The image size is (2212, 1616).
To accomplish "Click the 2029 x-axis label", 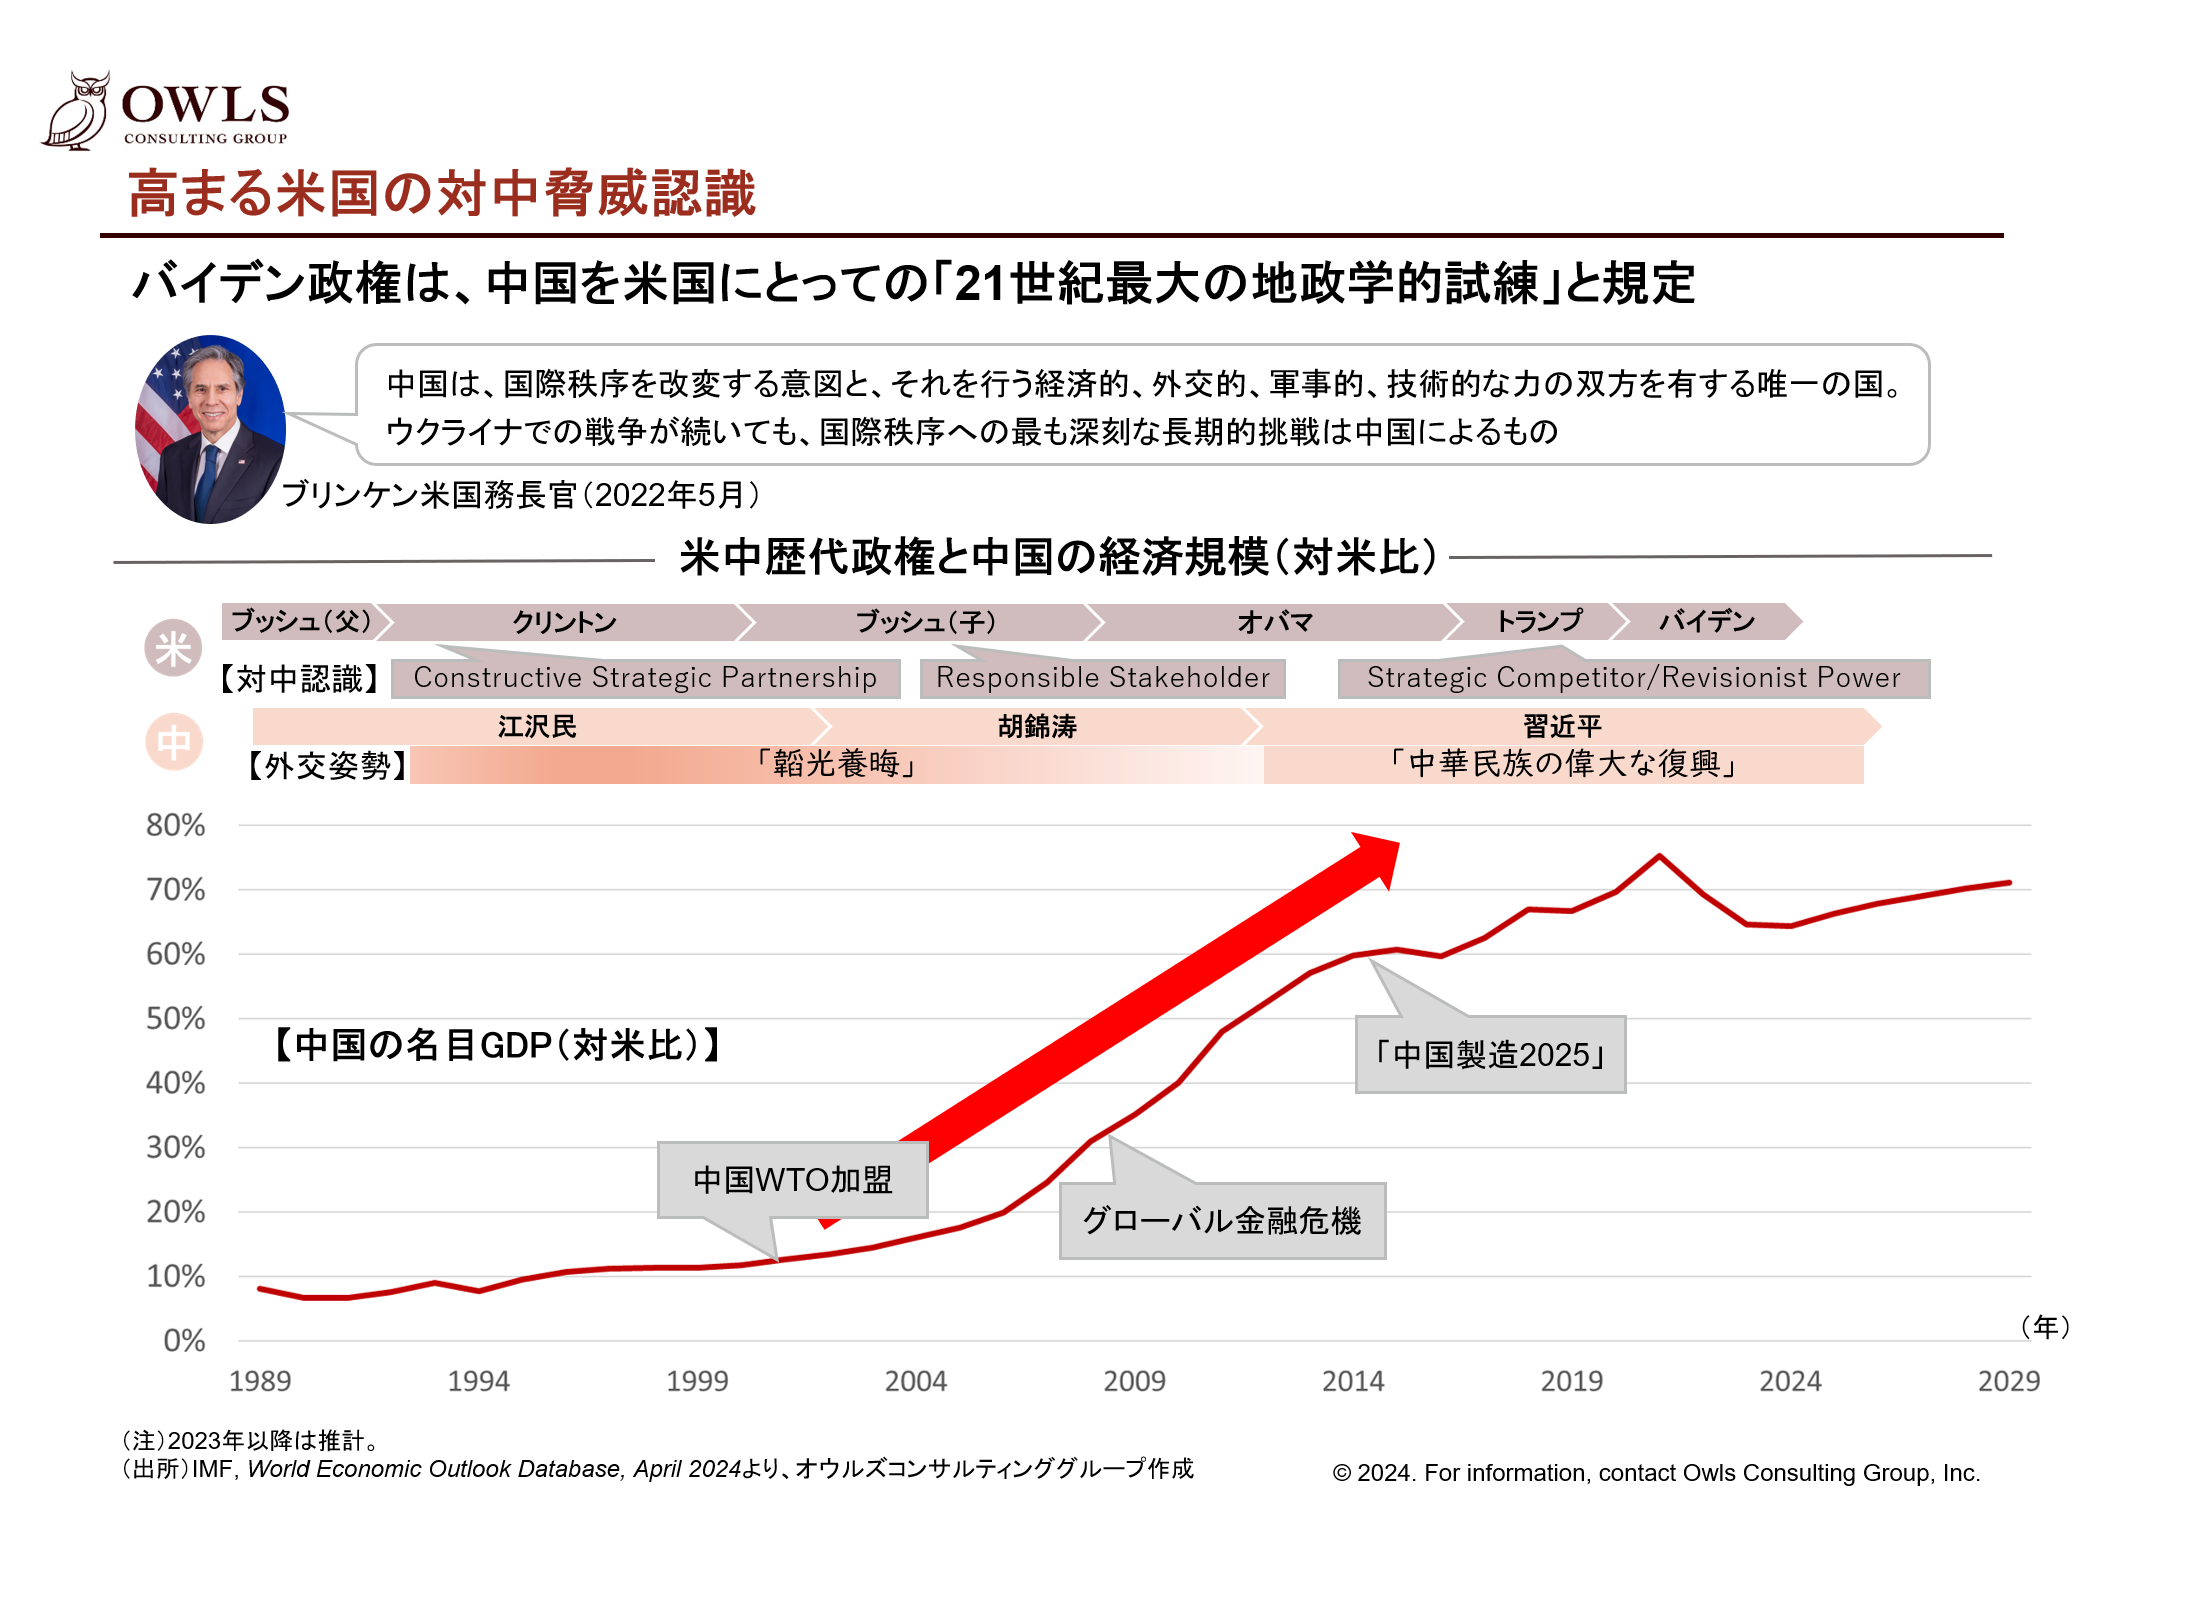I will (x=2009, y=1381).
